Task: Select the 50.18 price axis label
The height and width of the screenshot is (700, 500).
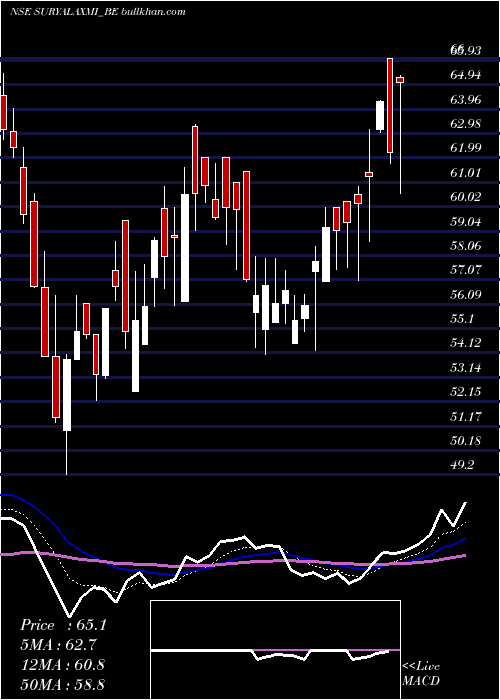Action: [x=467, y=441]
